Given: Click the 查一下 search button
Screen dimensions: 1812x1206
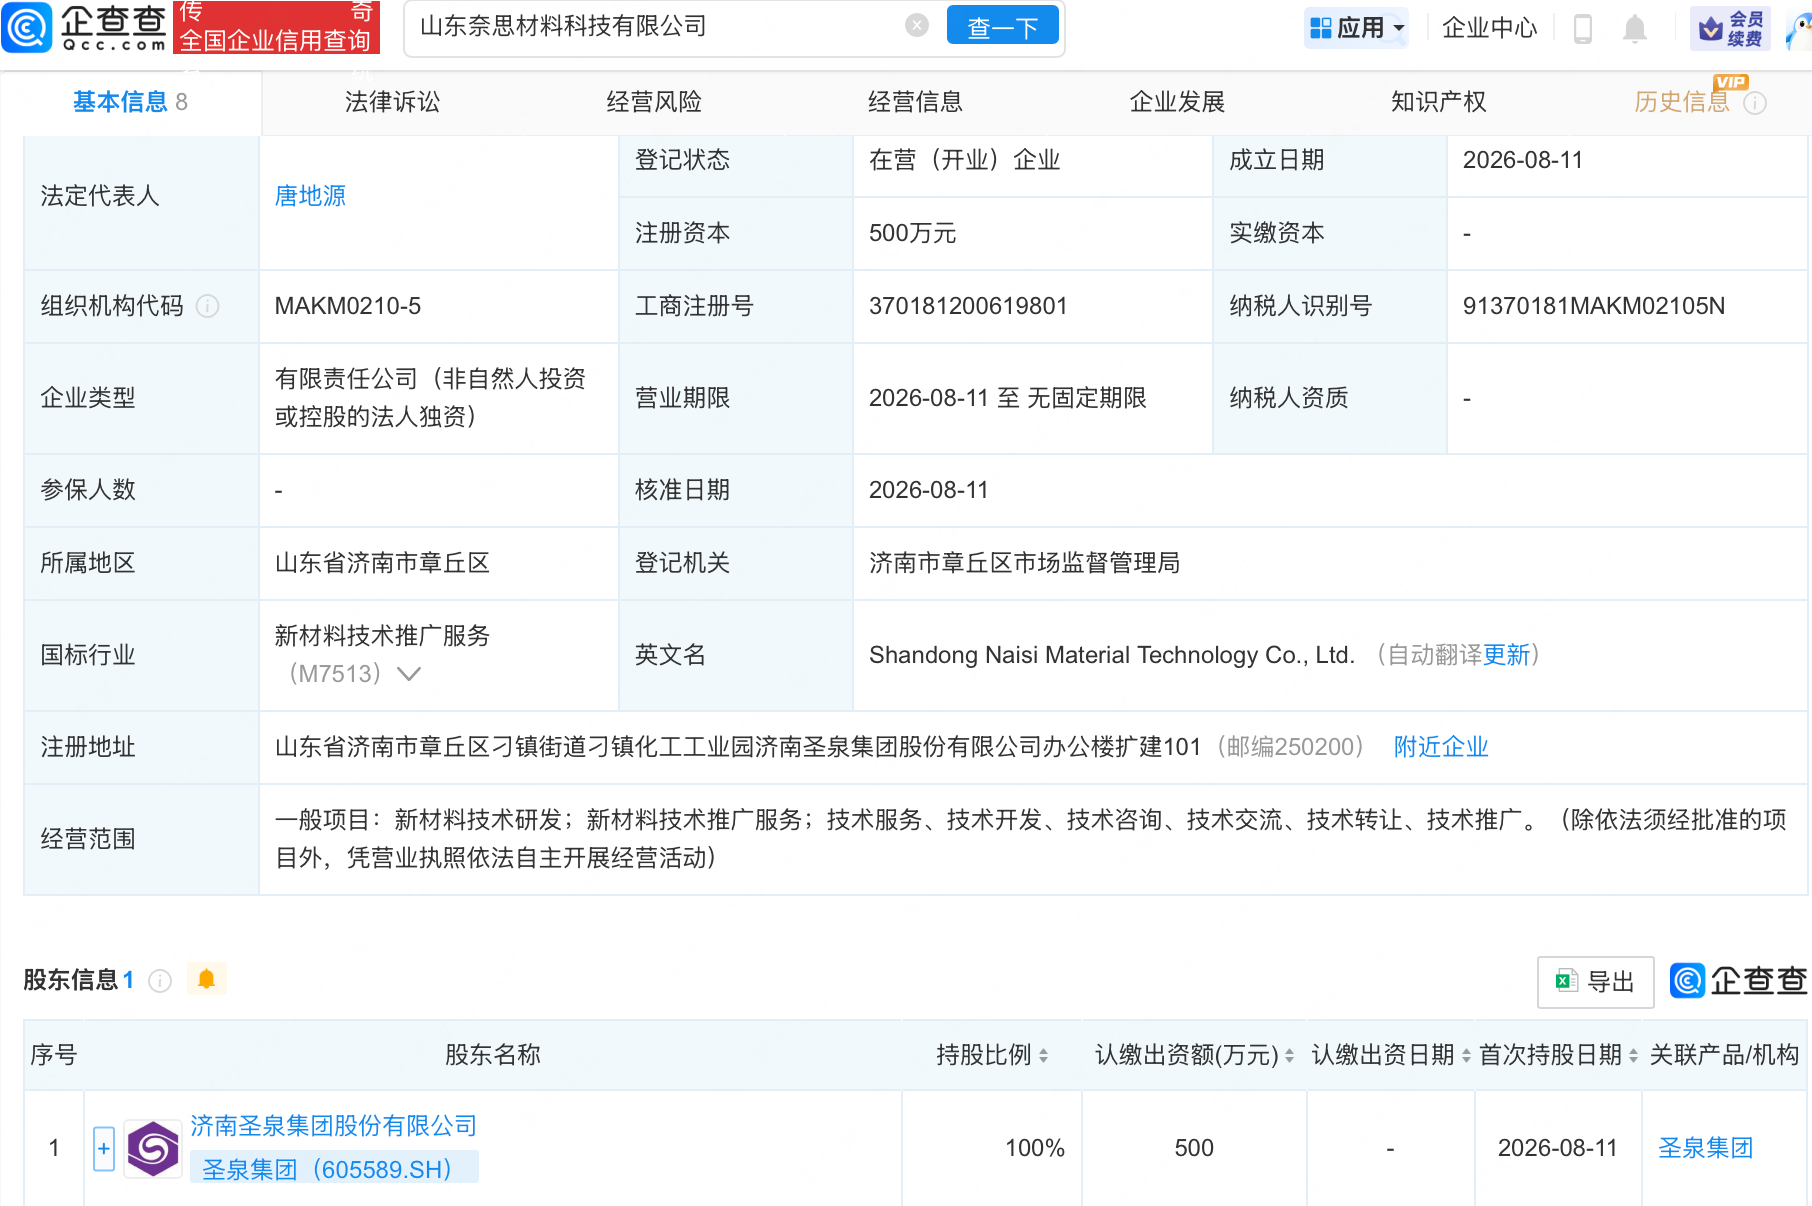Looking at the screenshot, I should click(x=1002, y=27).
